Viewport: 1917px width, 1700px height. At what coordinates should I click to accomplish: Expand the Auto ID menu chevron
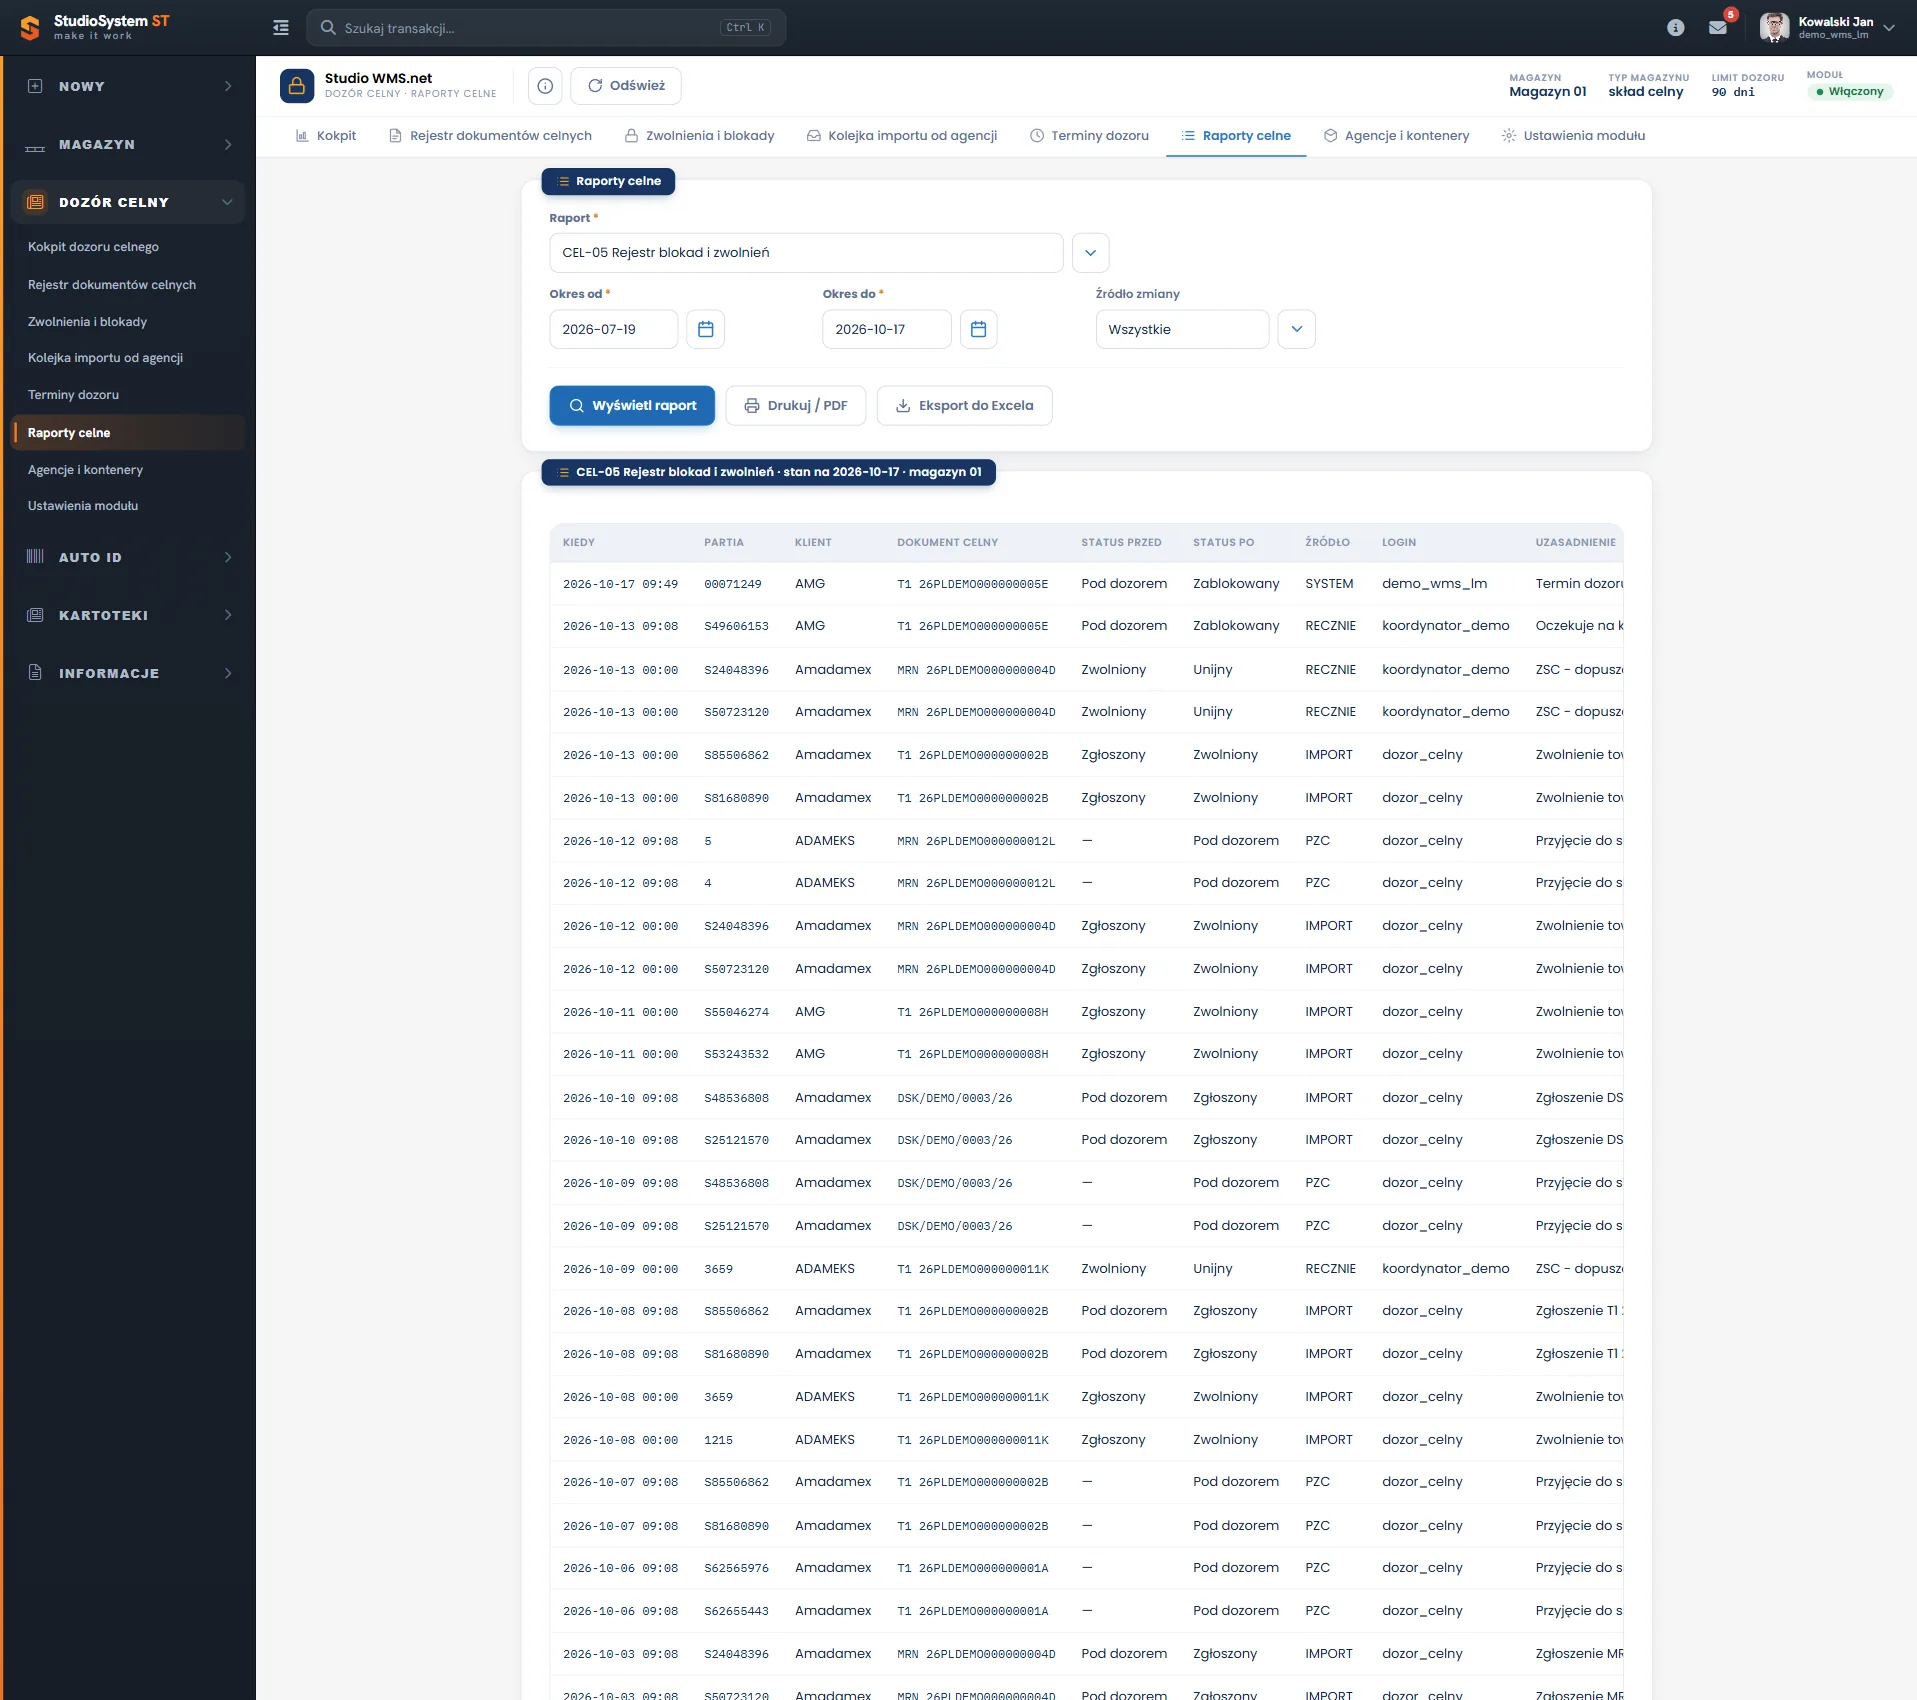click(x=228, y=557)
